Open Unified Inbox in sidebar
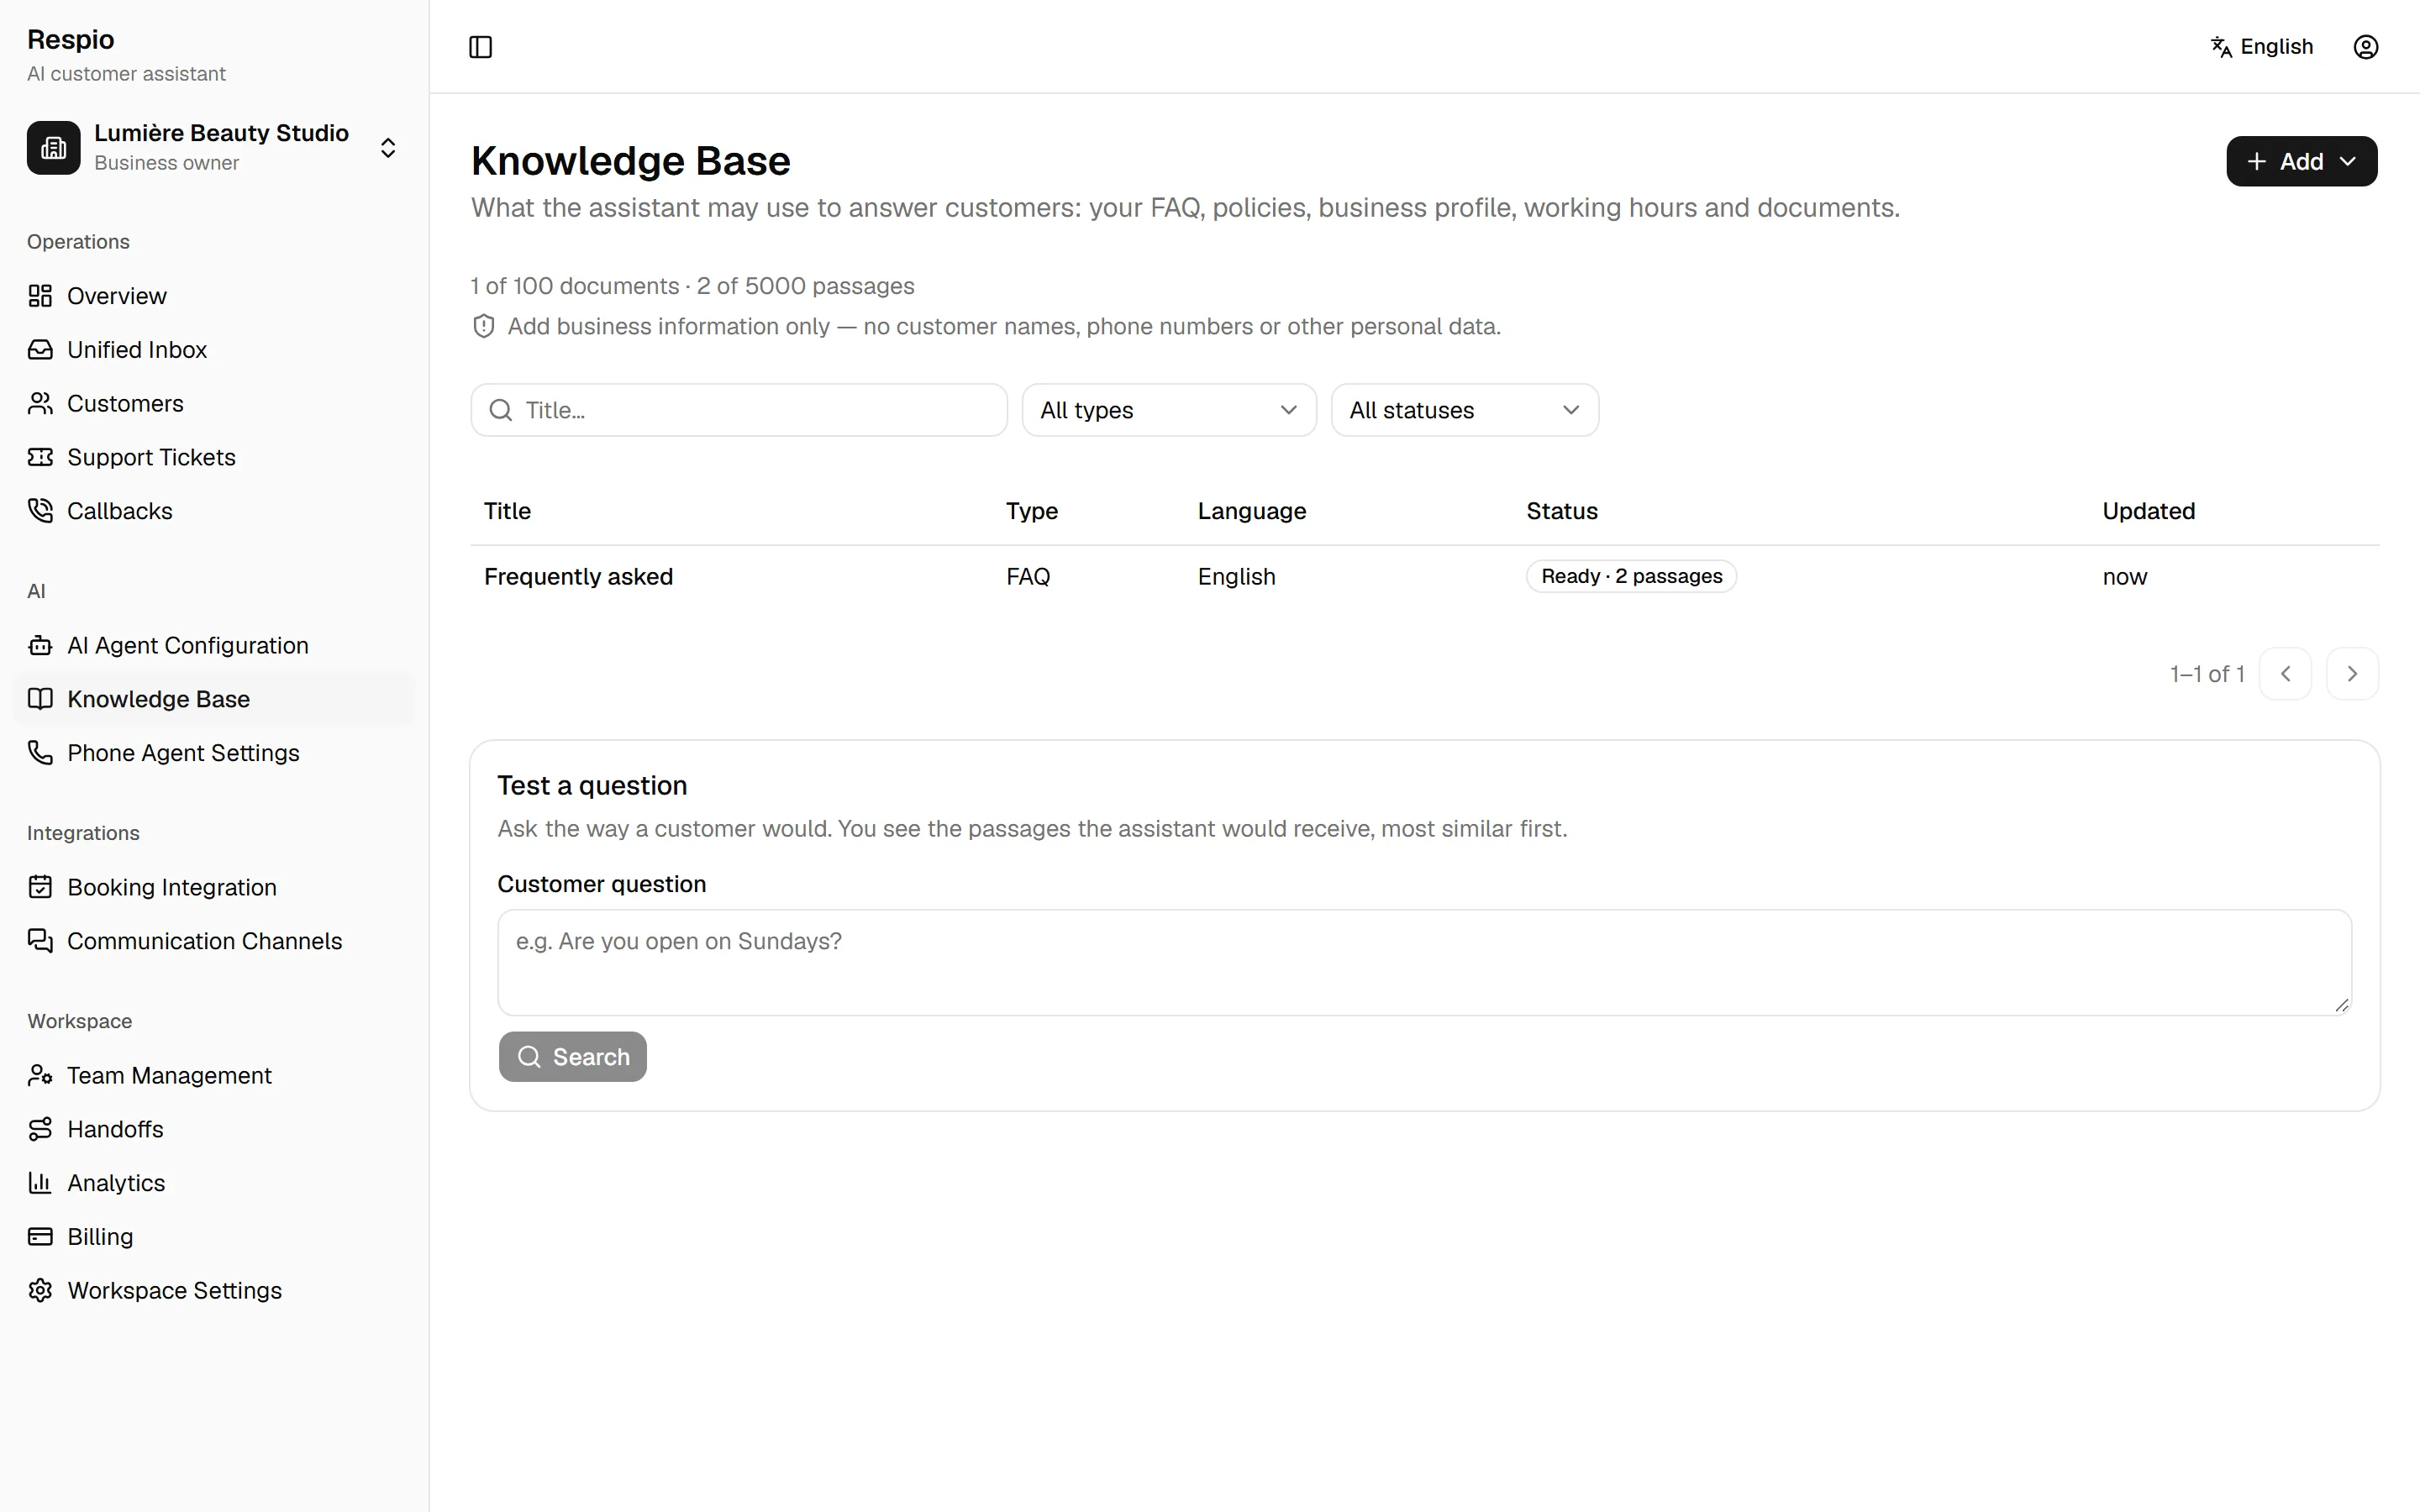This screenshot has height=1512, width=2420. (214, 350)
